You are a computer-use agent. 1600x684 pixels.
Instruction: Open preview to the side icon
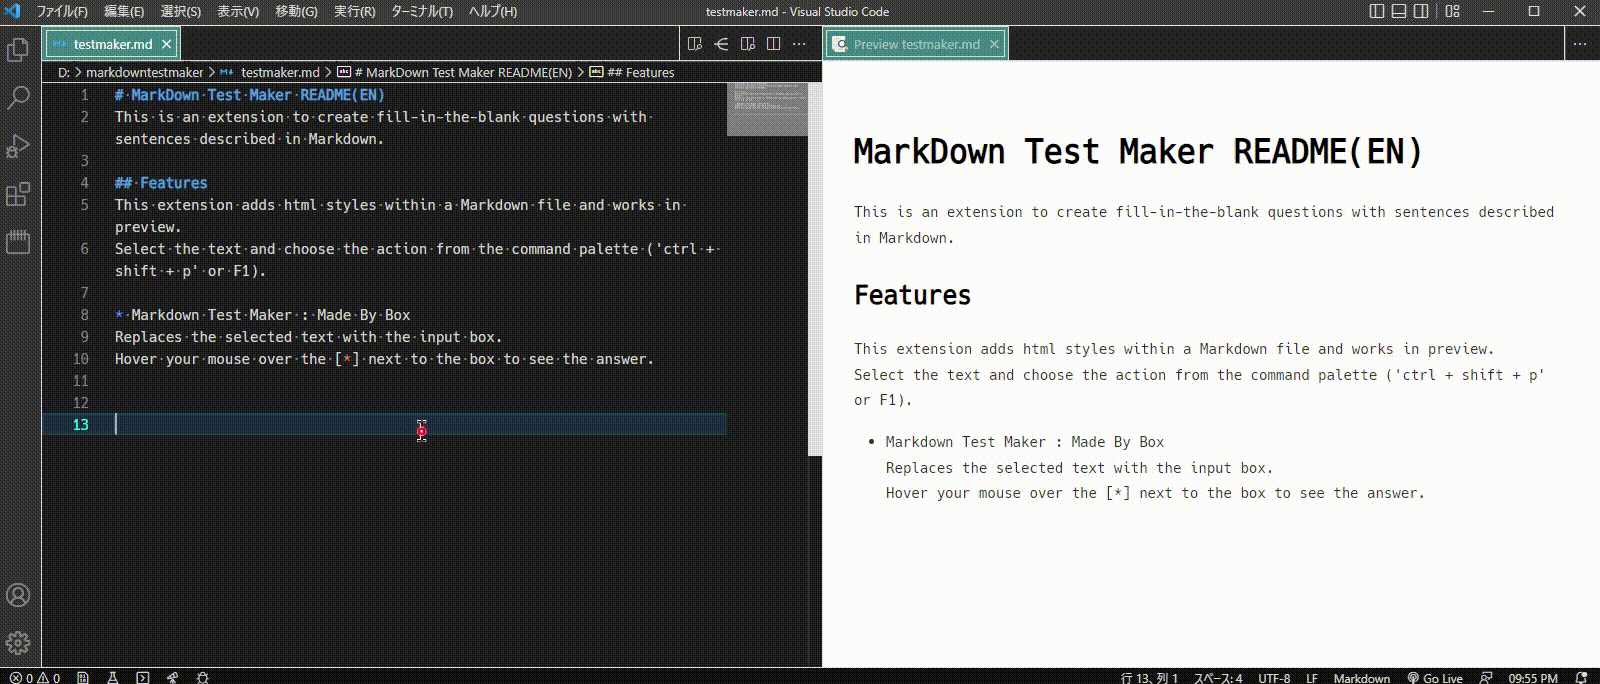coord(695,44)
